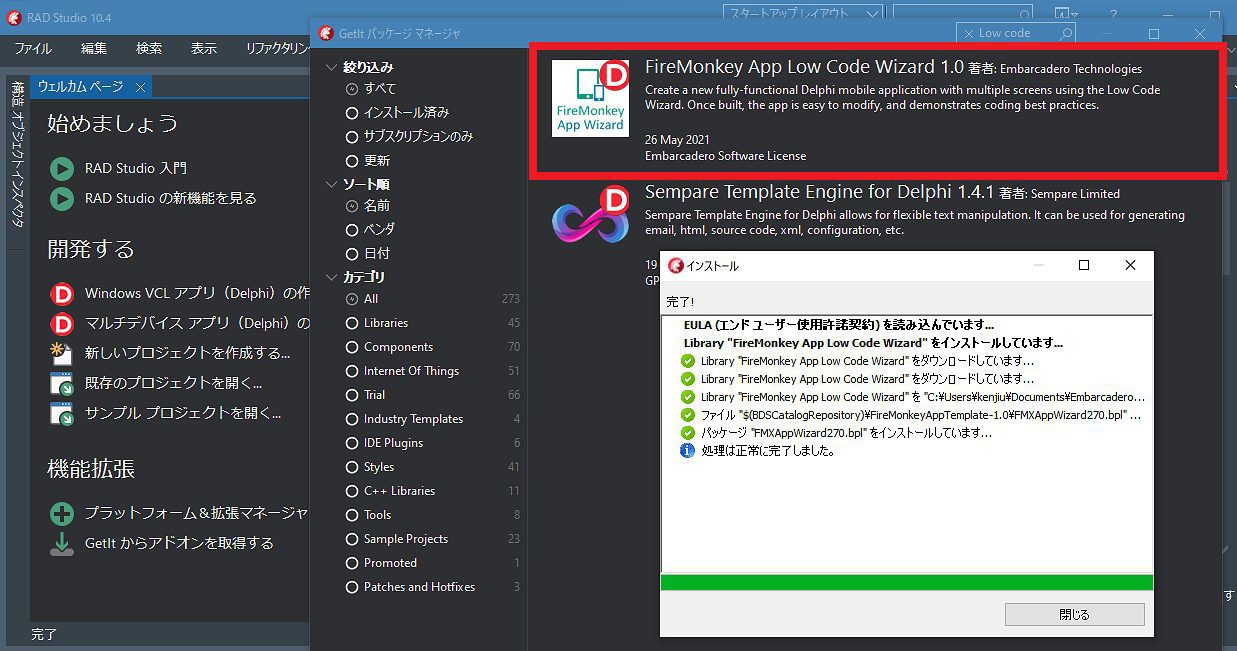This screenshot has width=1237, height=651.
Task: Click the FireMonkey App Wizard package icon
Action: coord(590,99)
